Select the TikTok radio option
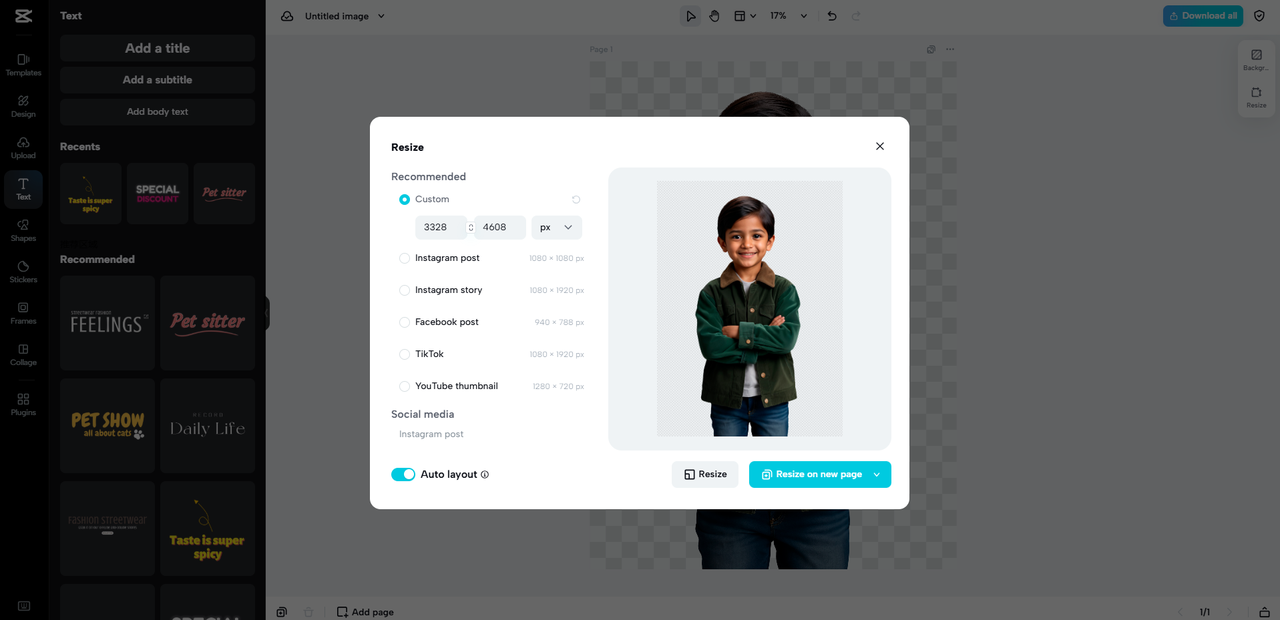Screen dimensions: 1280x620 404,354
